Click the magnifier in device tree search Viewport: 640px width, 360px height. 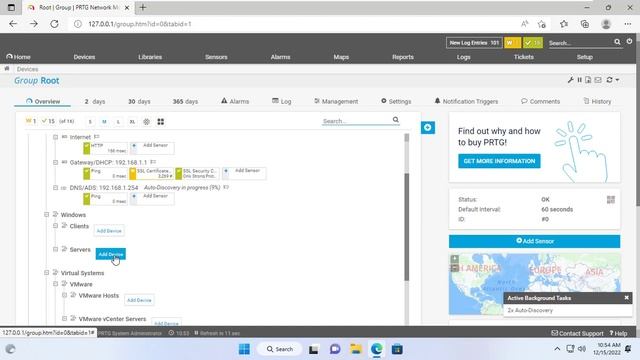pos(396,120)
